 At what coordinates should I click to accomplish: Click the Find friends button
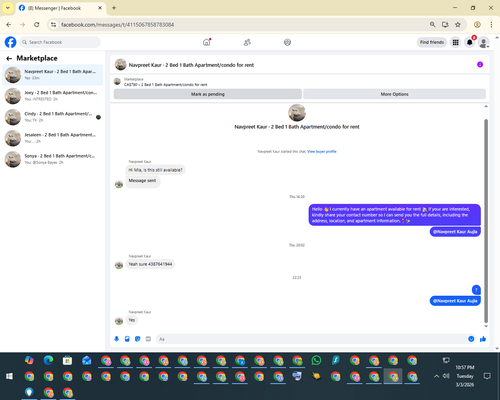[432, 42]
